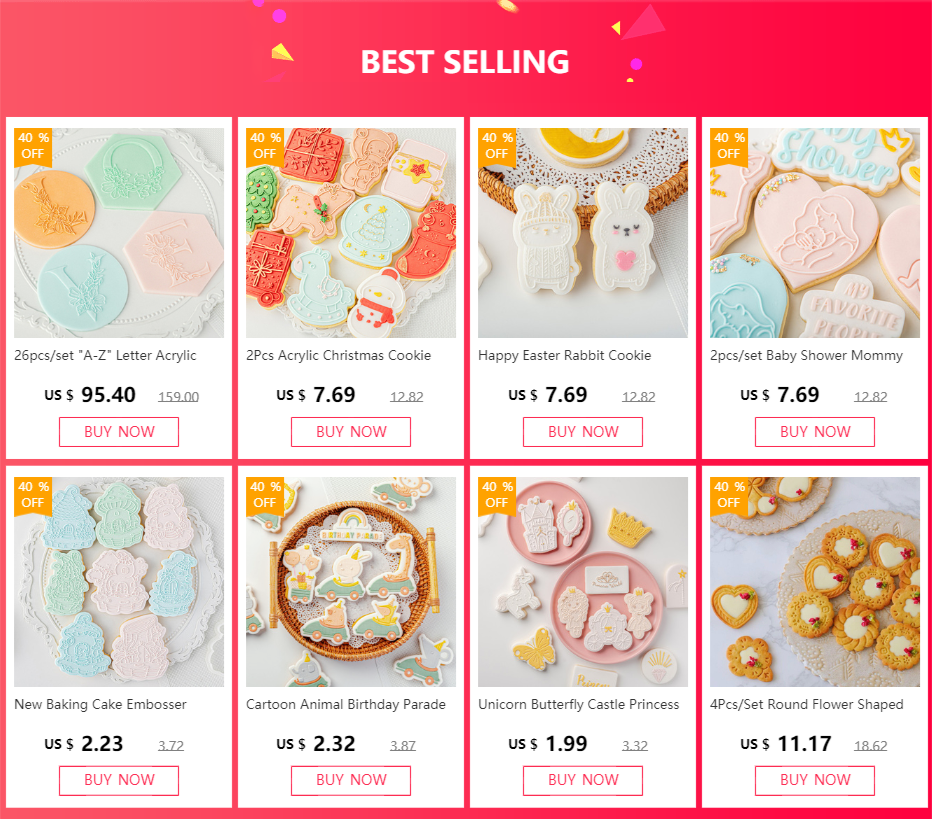Click BUY NOW for Birthday Parade at 2.32

[x=351, y=780]
